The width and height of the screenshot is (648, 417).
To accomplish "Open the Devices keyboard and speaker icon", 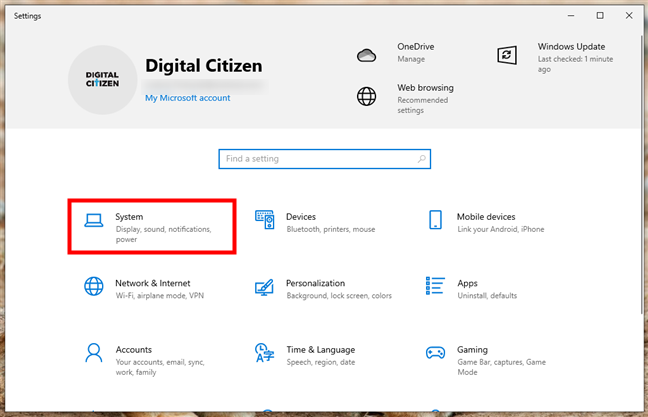I will pyautogui.click(x=264, y=219).
